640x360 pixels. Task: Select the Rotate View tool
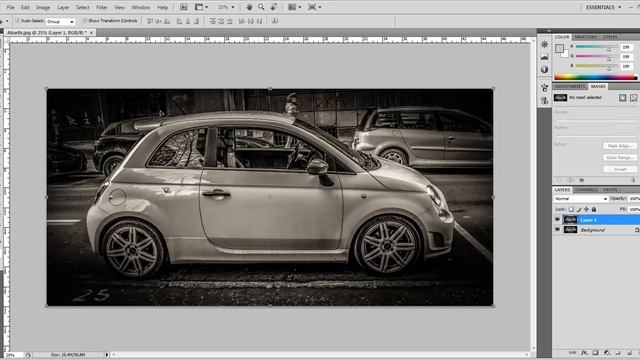(x=274, y=7)
